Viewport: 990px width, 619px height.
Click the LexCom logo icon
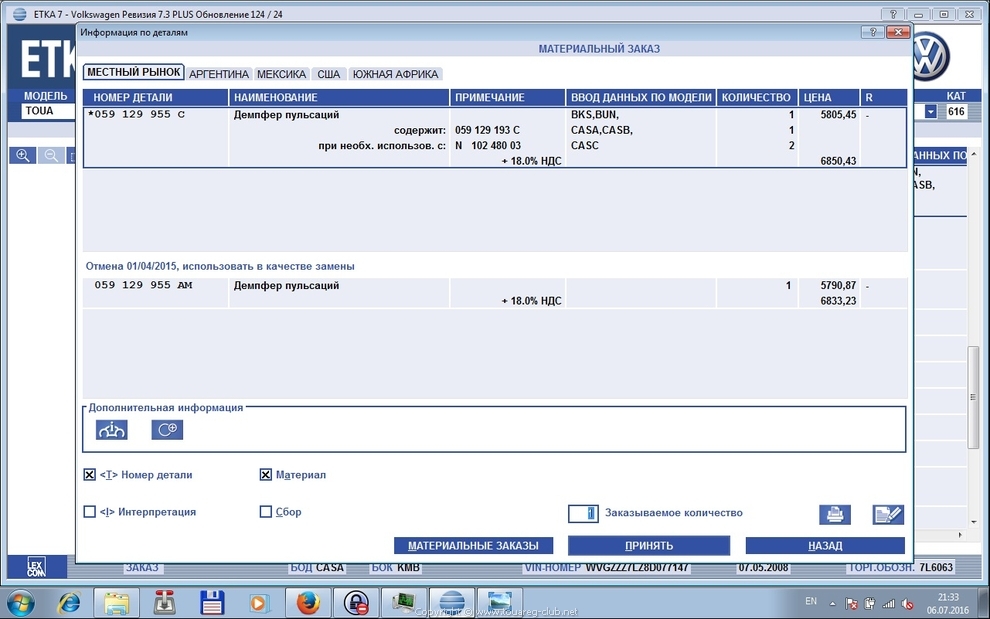pyautogui.click(x=37, y=567)
